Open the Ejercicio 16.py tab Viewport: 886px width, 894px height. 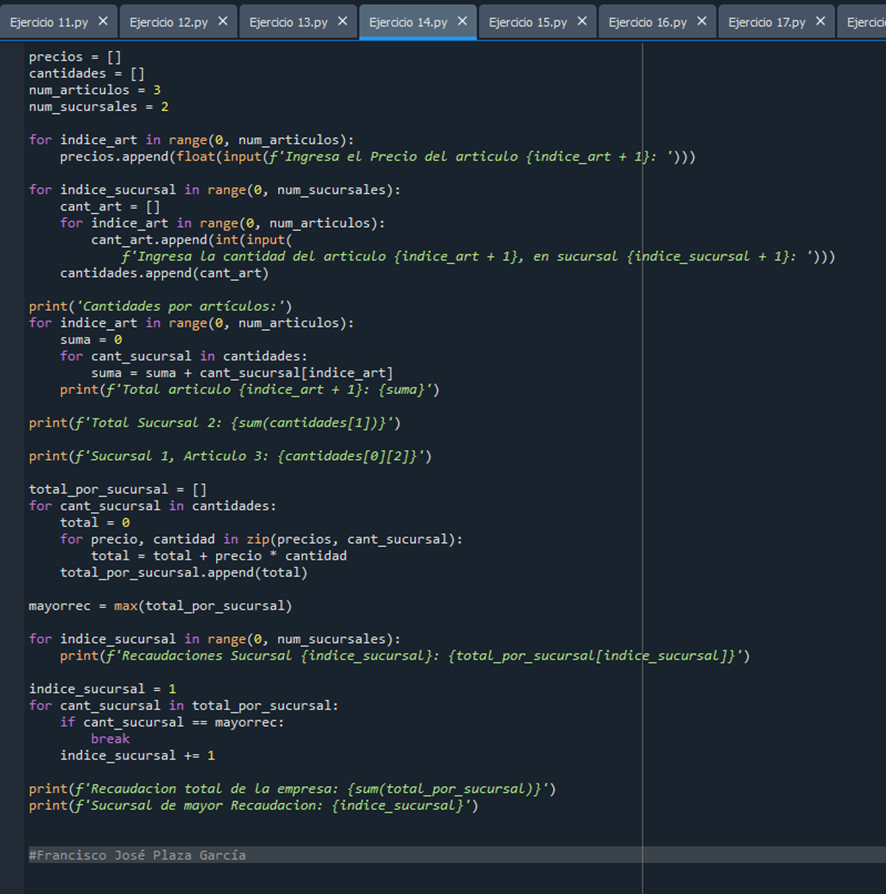(x=647, y=22)
